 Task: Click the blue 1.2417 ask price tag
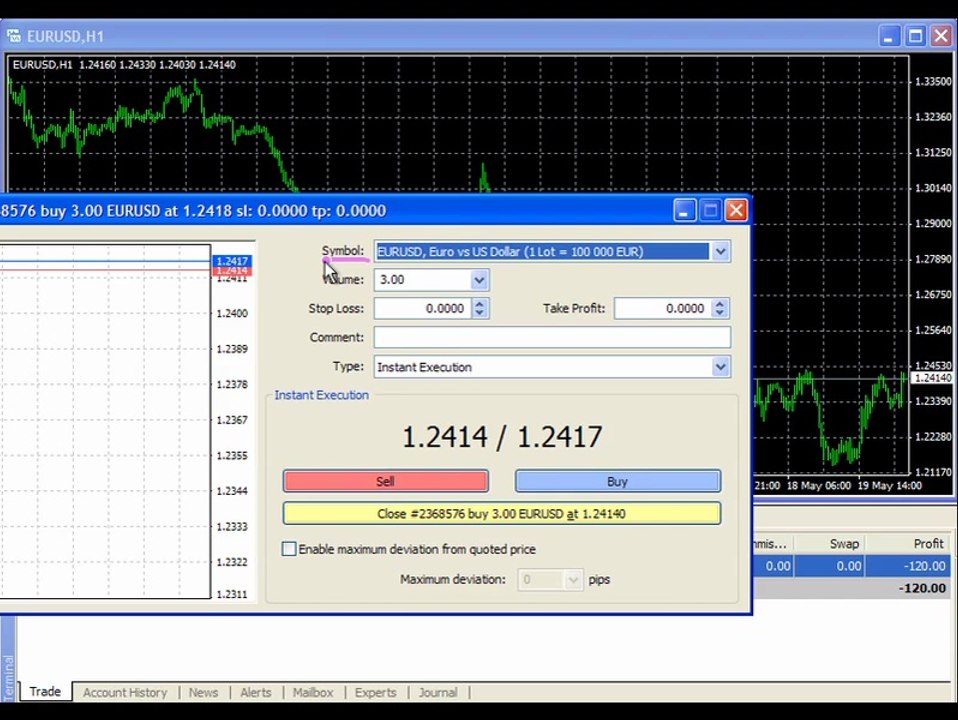(232, 261)
